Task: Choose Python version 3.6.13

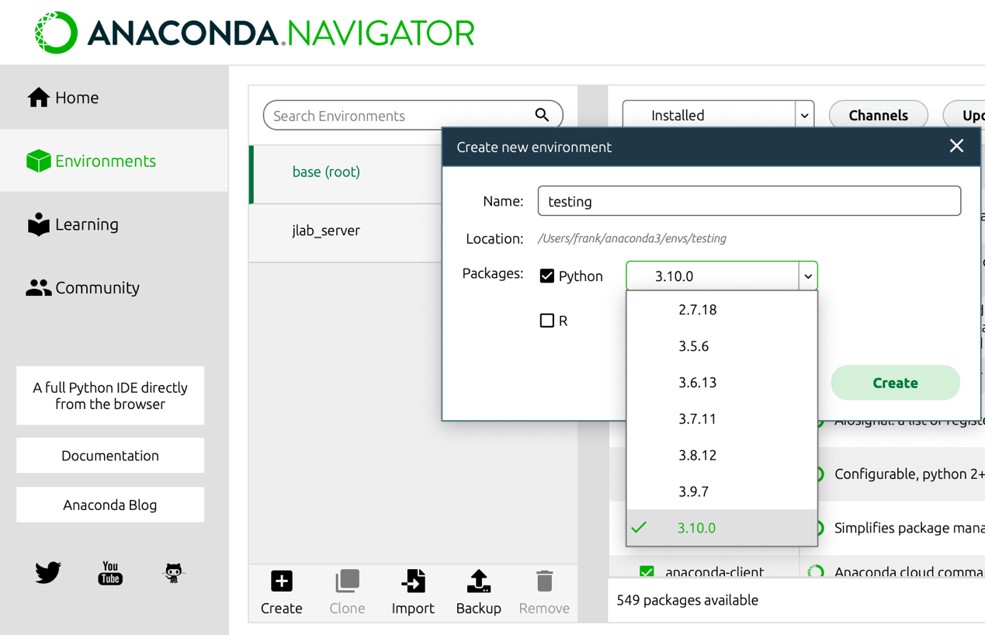Action: pos(722,383)
